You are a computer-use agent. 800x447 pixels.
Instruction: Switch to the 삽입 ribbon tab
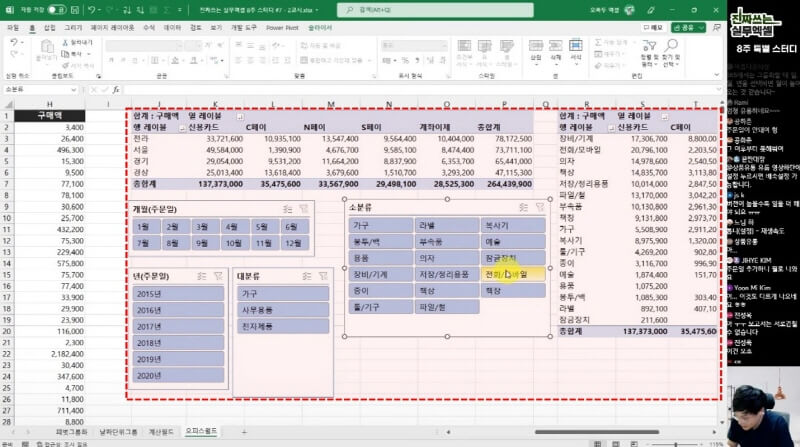click(x=49, y=28)
